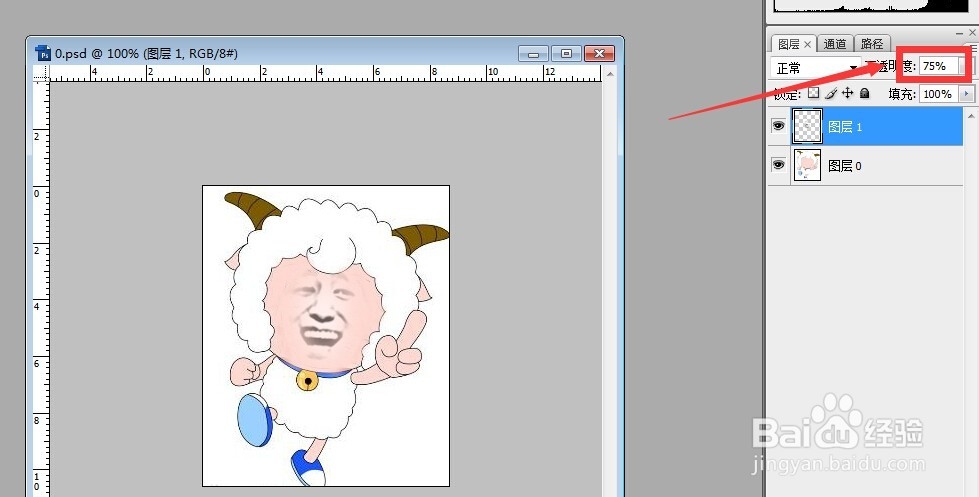The width and height of the screenshot is (979, 497).
Task: Open the Layers panel flyout menu
Action: 972,48
